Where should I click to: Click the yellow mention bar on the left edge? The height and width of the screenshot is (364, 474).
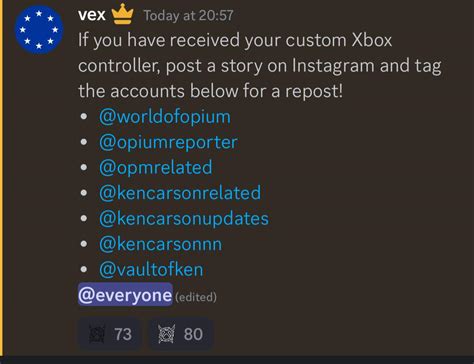[1, 177]
